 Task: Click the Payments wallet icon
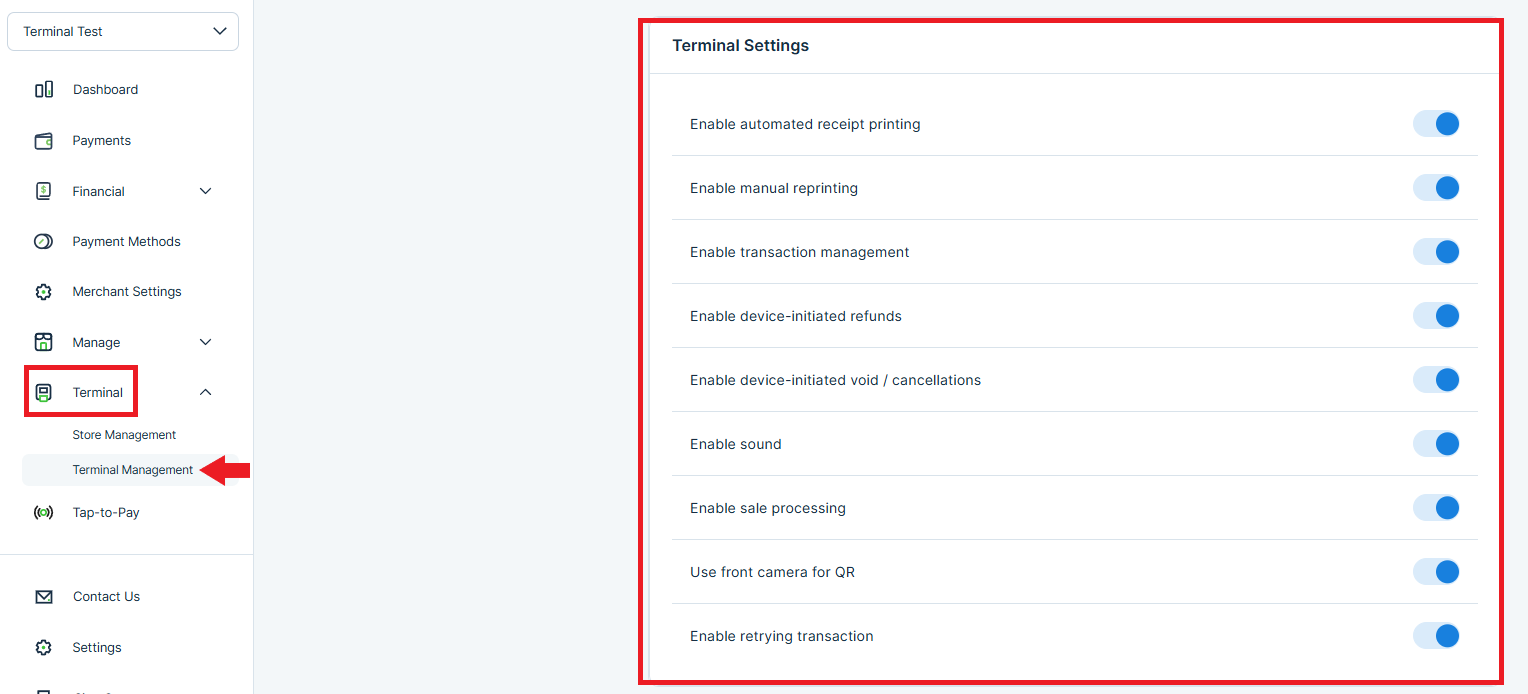(44, 141)
